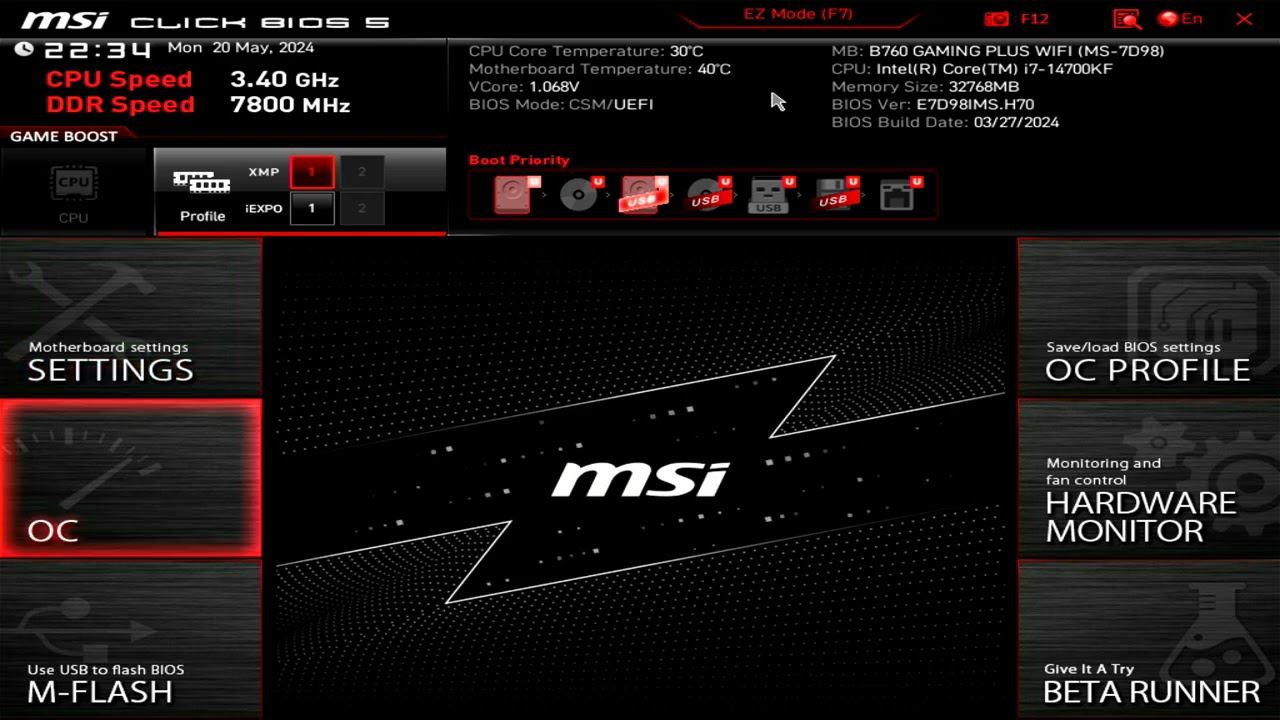The image size is (1280, 720).
Task: Select the USB CD/DVD boot device icon
Action: (708, 194)
